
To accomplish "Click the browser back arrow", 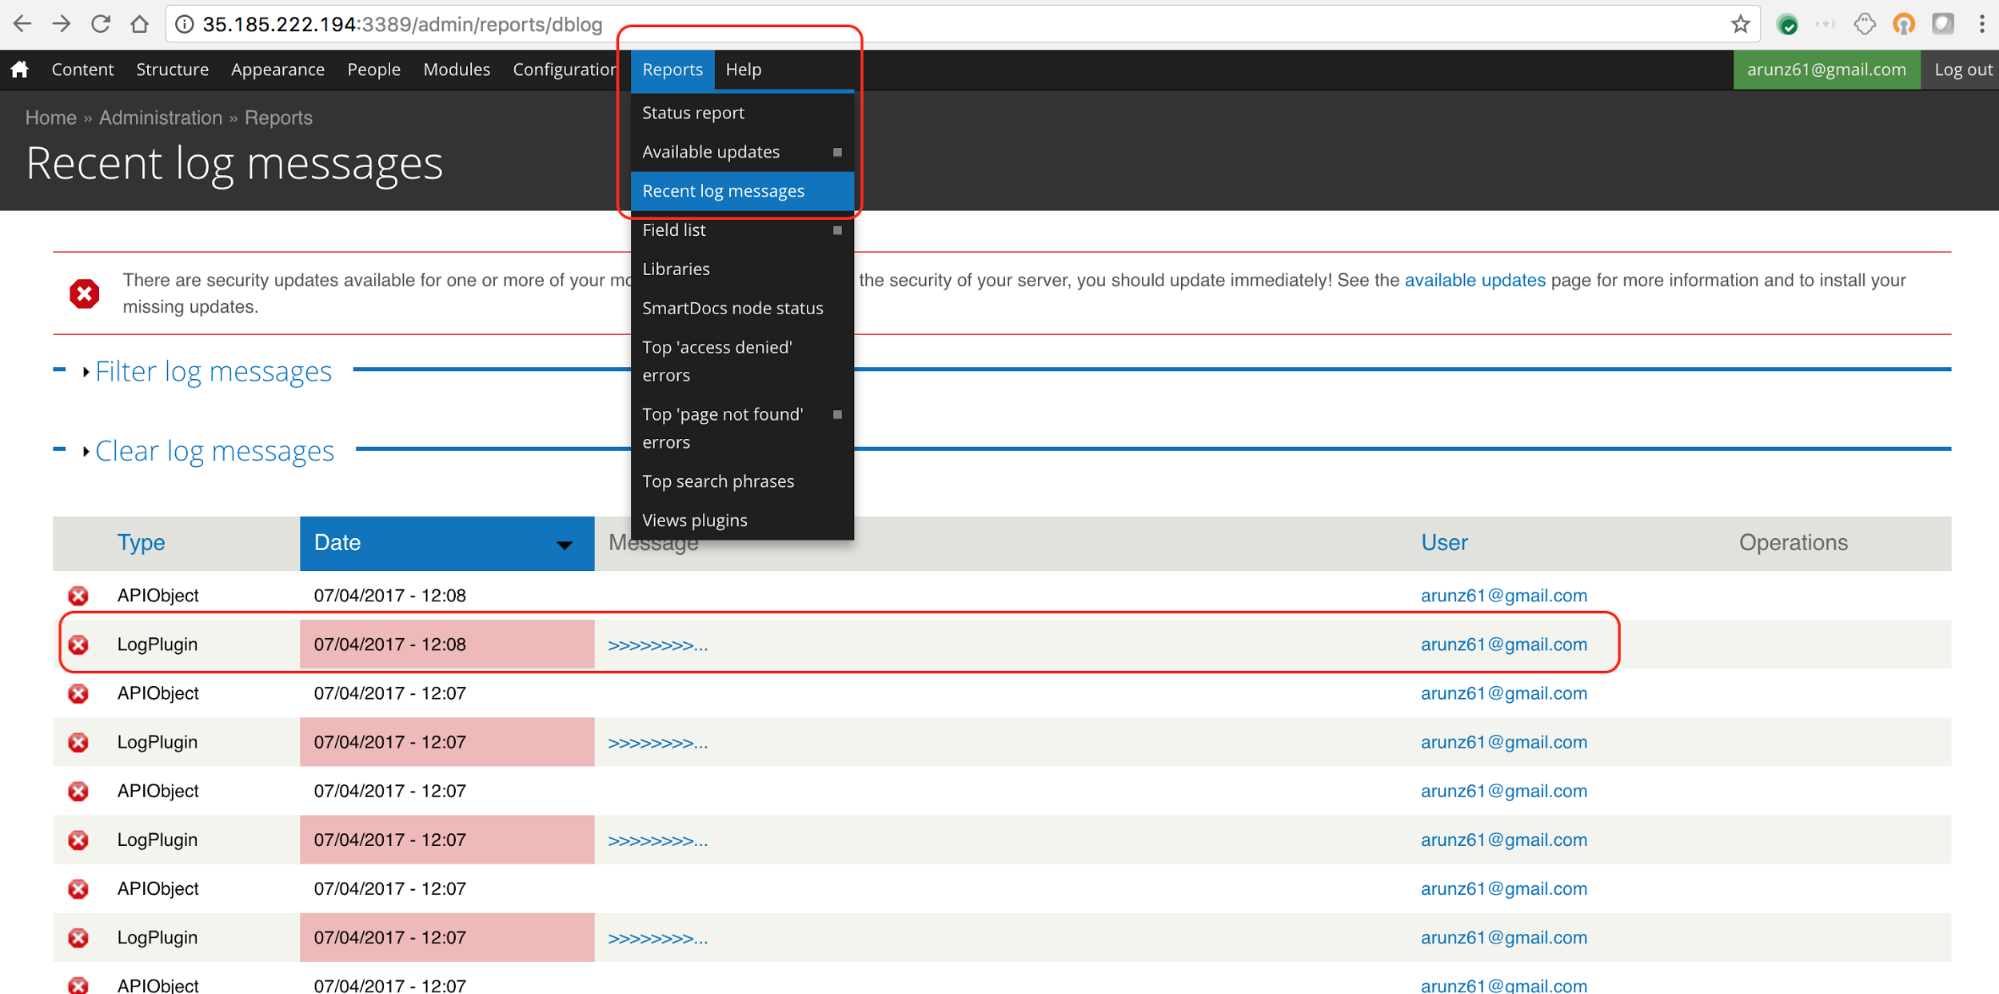I will (x=22, y=24).
